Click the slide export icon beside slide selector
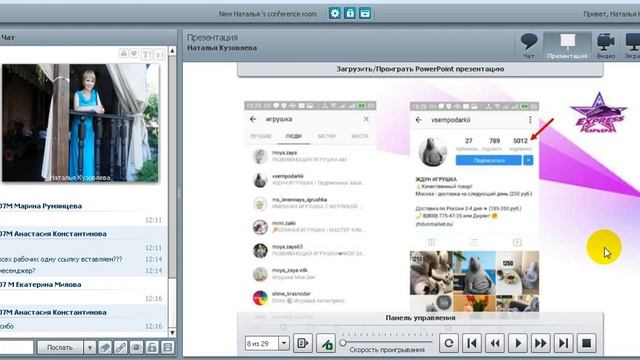The width and height of the screenshot is (640, 360). pyautogui.click(x=303, y=343)
